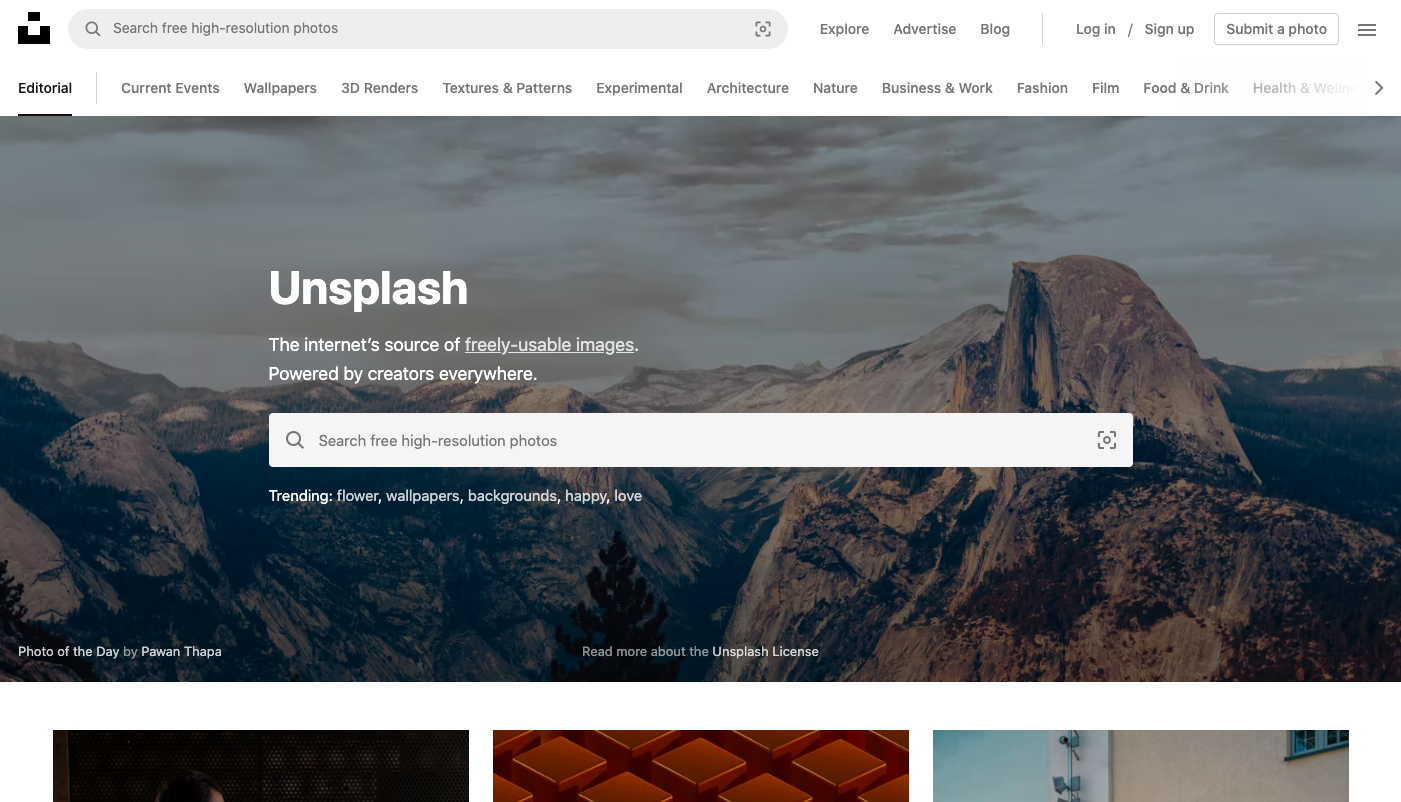The width and height of the screenshot is (1401, 802).
Task: Open the Advertise link
Action: pyautogui.click(x=925, y=29)
